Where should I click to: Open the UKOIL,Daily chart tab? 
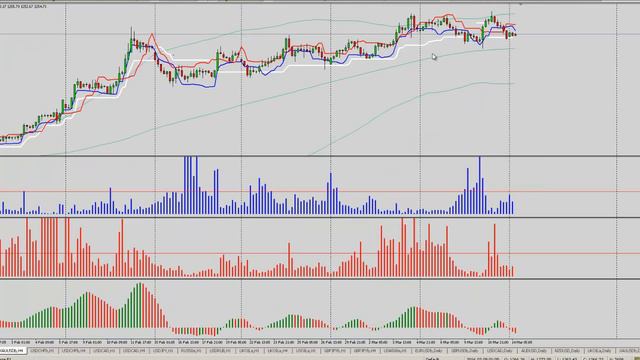coord(600,351)
